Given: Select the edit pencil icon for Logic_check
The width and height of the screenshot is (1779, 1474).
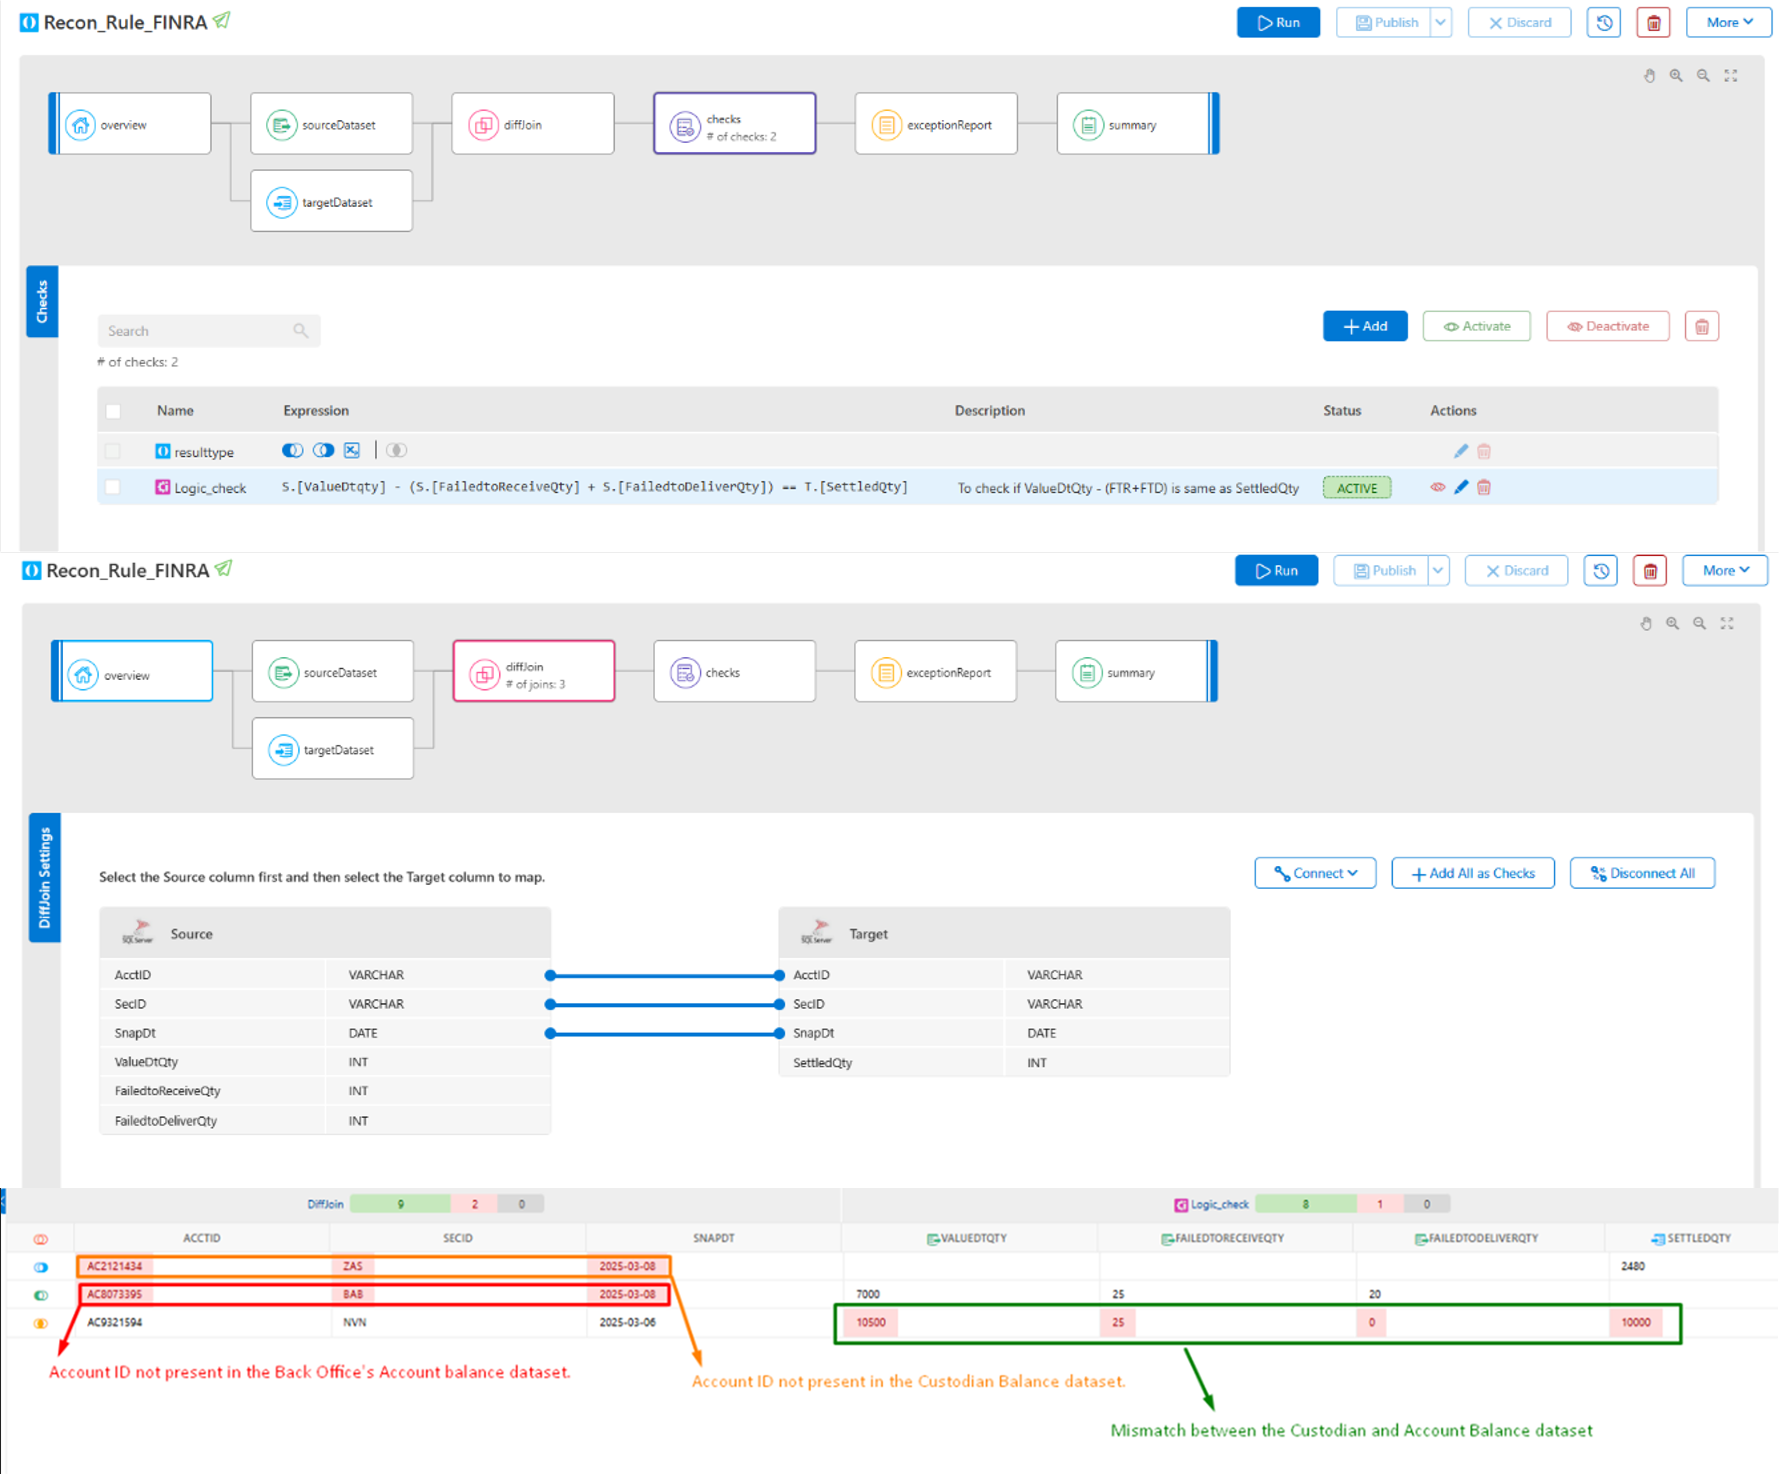Looking at the screenshot, I should tap(1461, 487).
